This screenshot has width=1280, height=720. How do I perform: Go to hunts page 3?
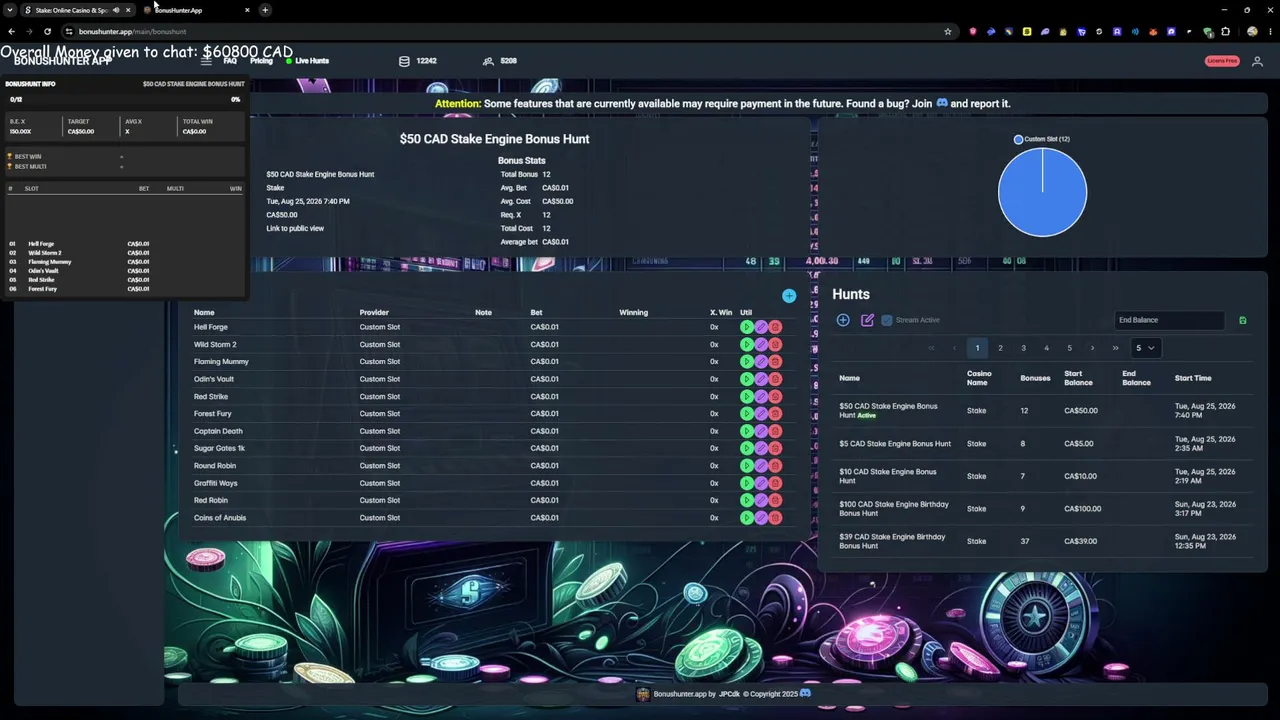(1023, 348)
